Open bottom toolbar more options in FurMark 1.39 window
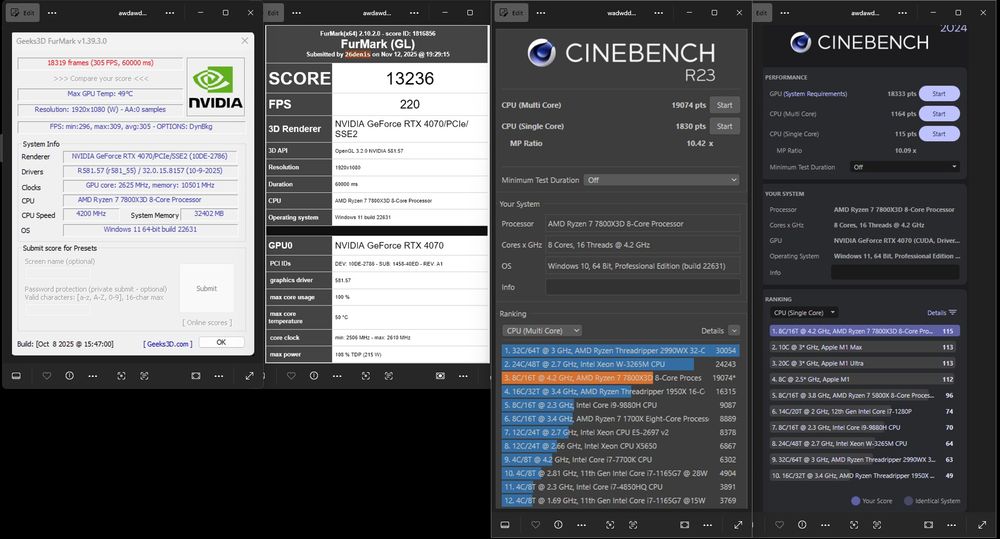 93,376
